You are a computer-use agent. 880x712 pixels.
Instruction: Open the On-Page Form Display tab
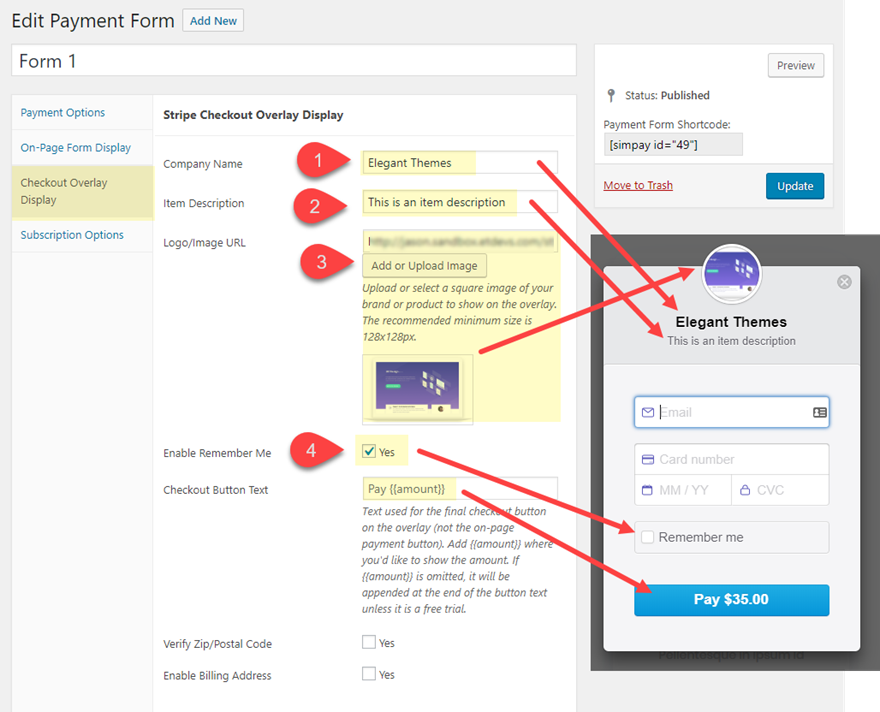tap(75, 148)
